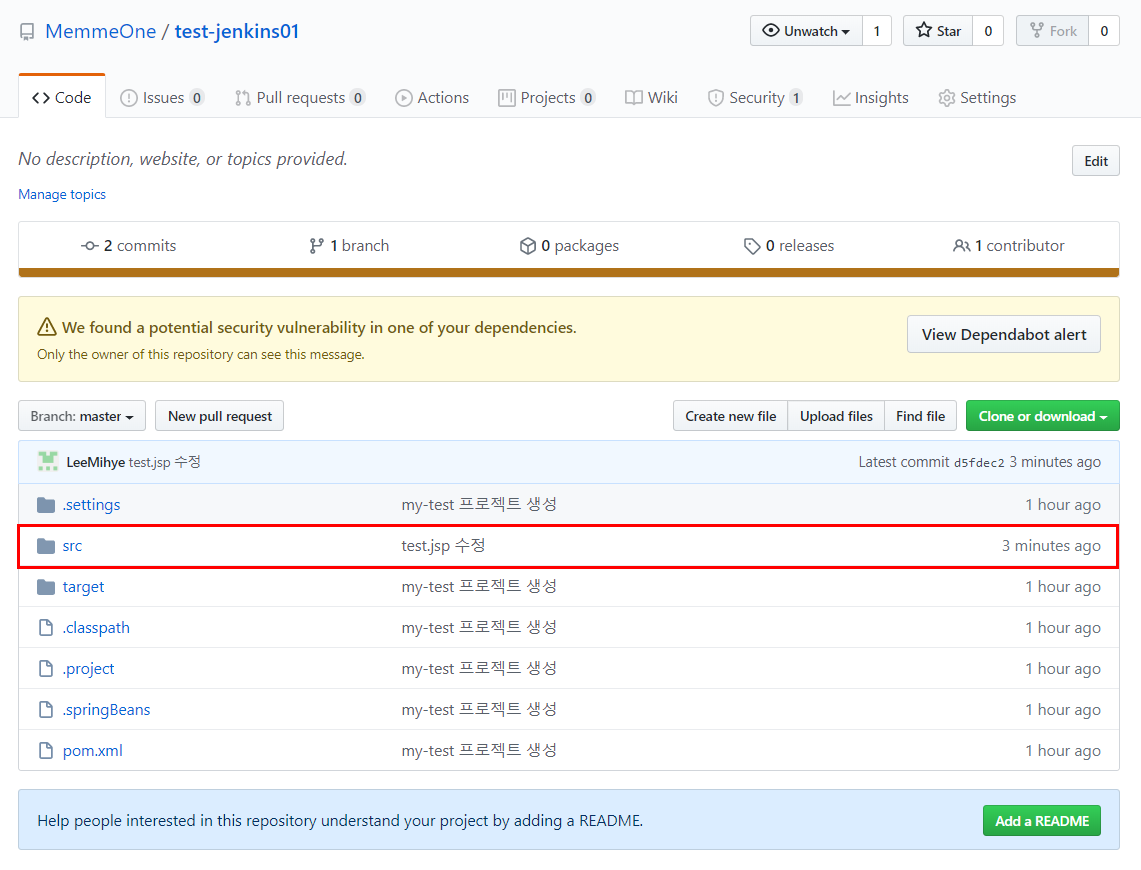Click the Create new file button
The image size is (1141, 870).
coord(731,416)
